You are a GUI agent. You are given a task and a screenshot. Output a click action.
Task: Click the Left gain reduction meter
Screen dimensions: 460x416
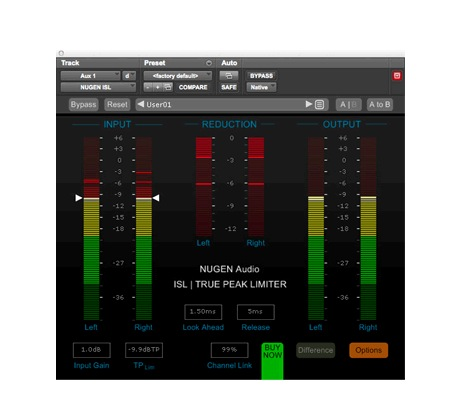coord(204,187)
